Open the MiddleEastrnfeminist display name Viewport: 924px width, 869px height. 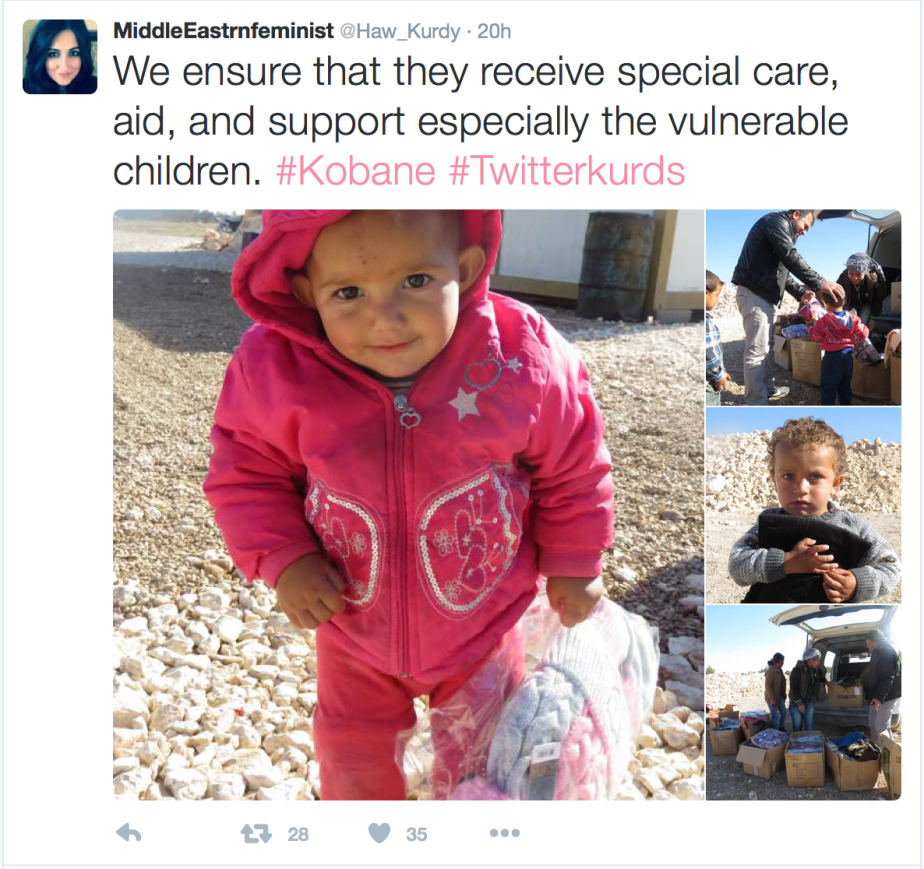(x=223, y=31)
